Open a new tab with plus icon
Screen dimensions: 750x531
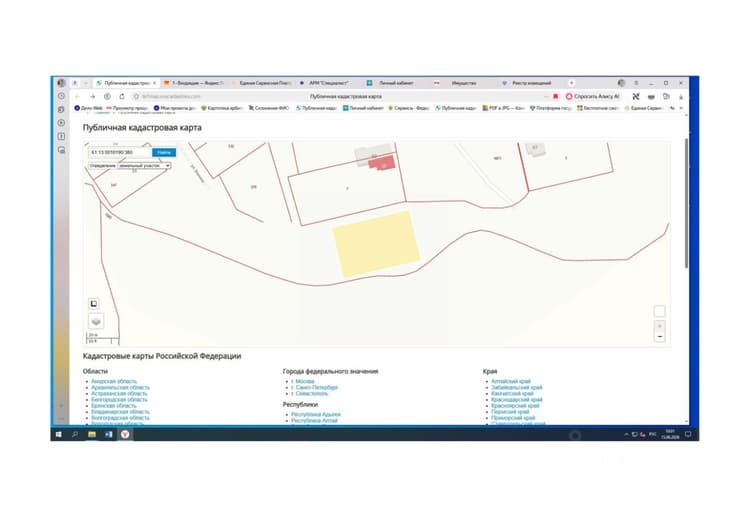point(571,83)
